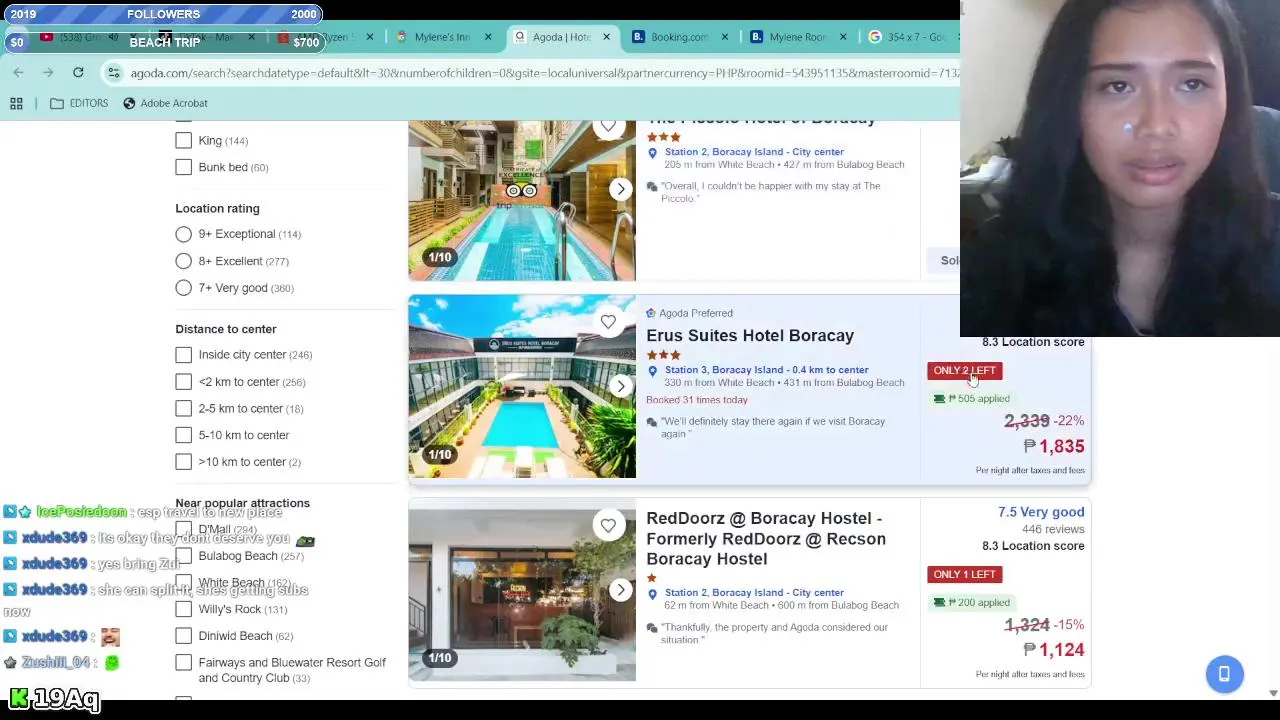Go back to the previous browser page
This screenshot has width=1280, height=720.
[x=18, y=73]
